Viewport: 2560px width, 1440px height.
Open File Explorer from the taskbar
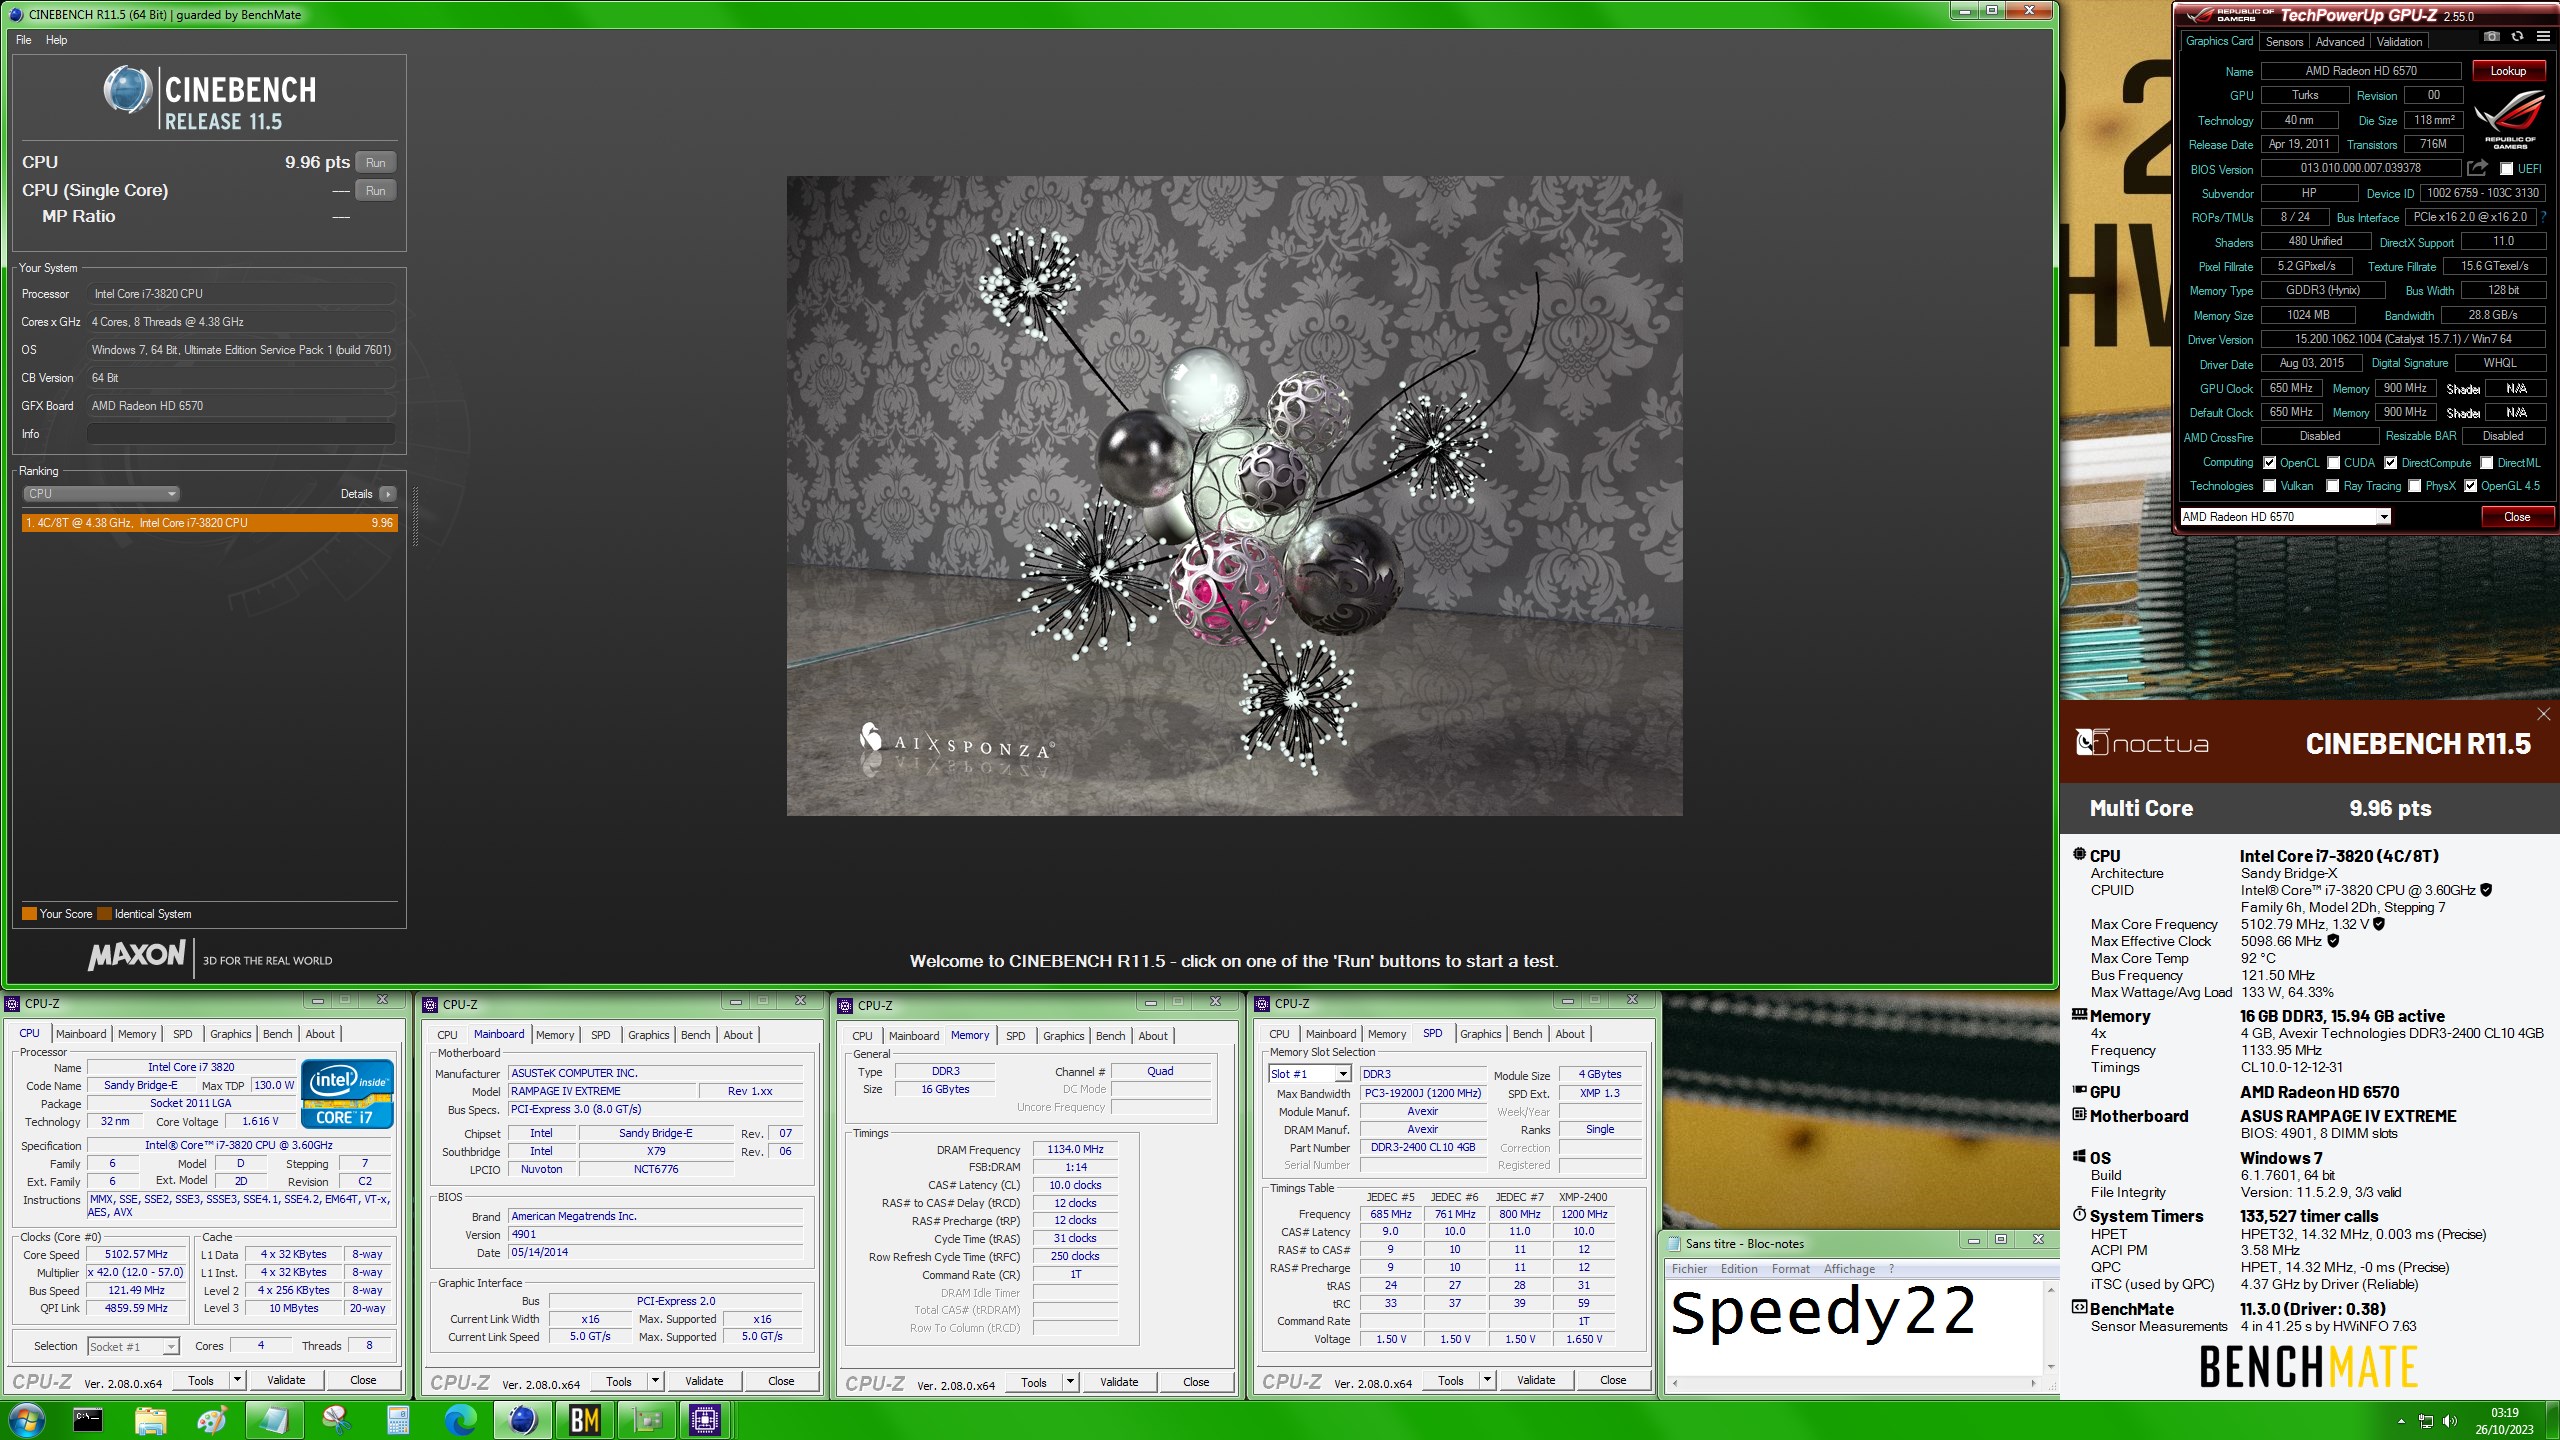[150, 1420]
